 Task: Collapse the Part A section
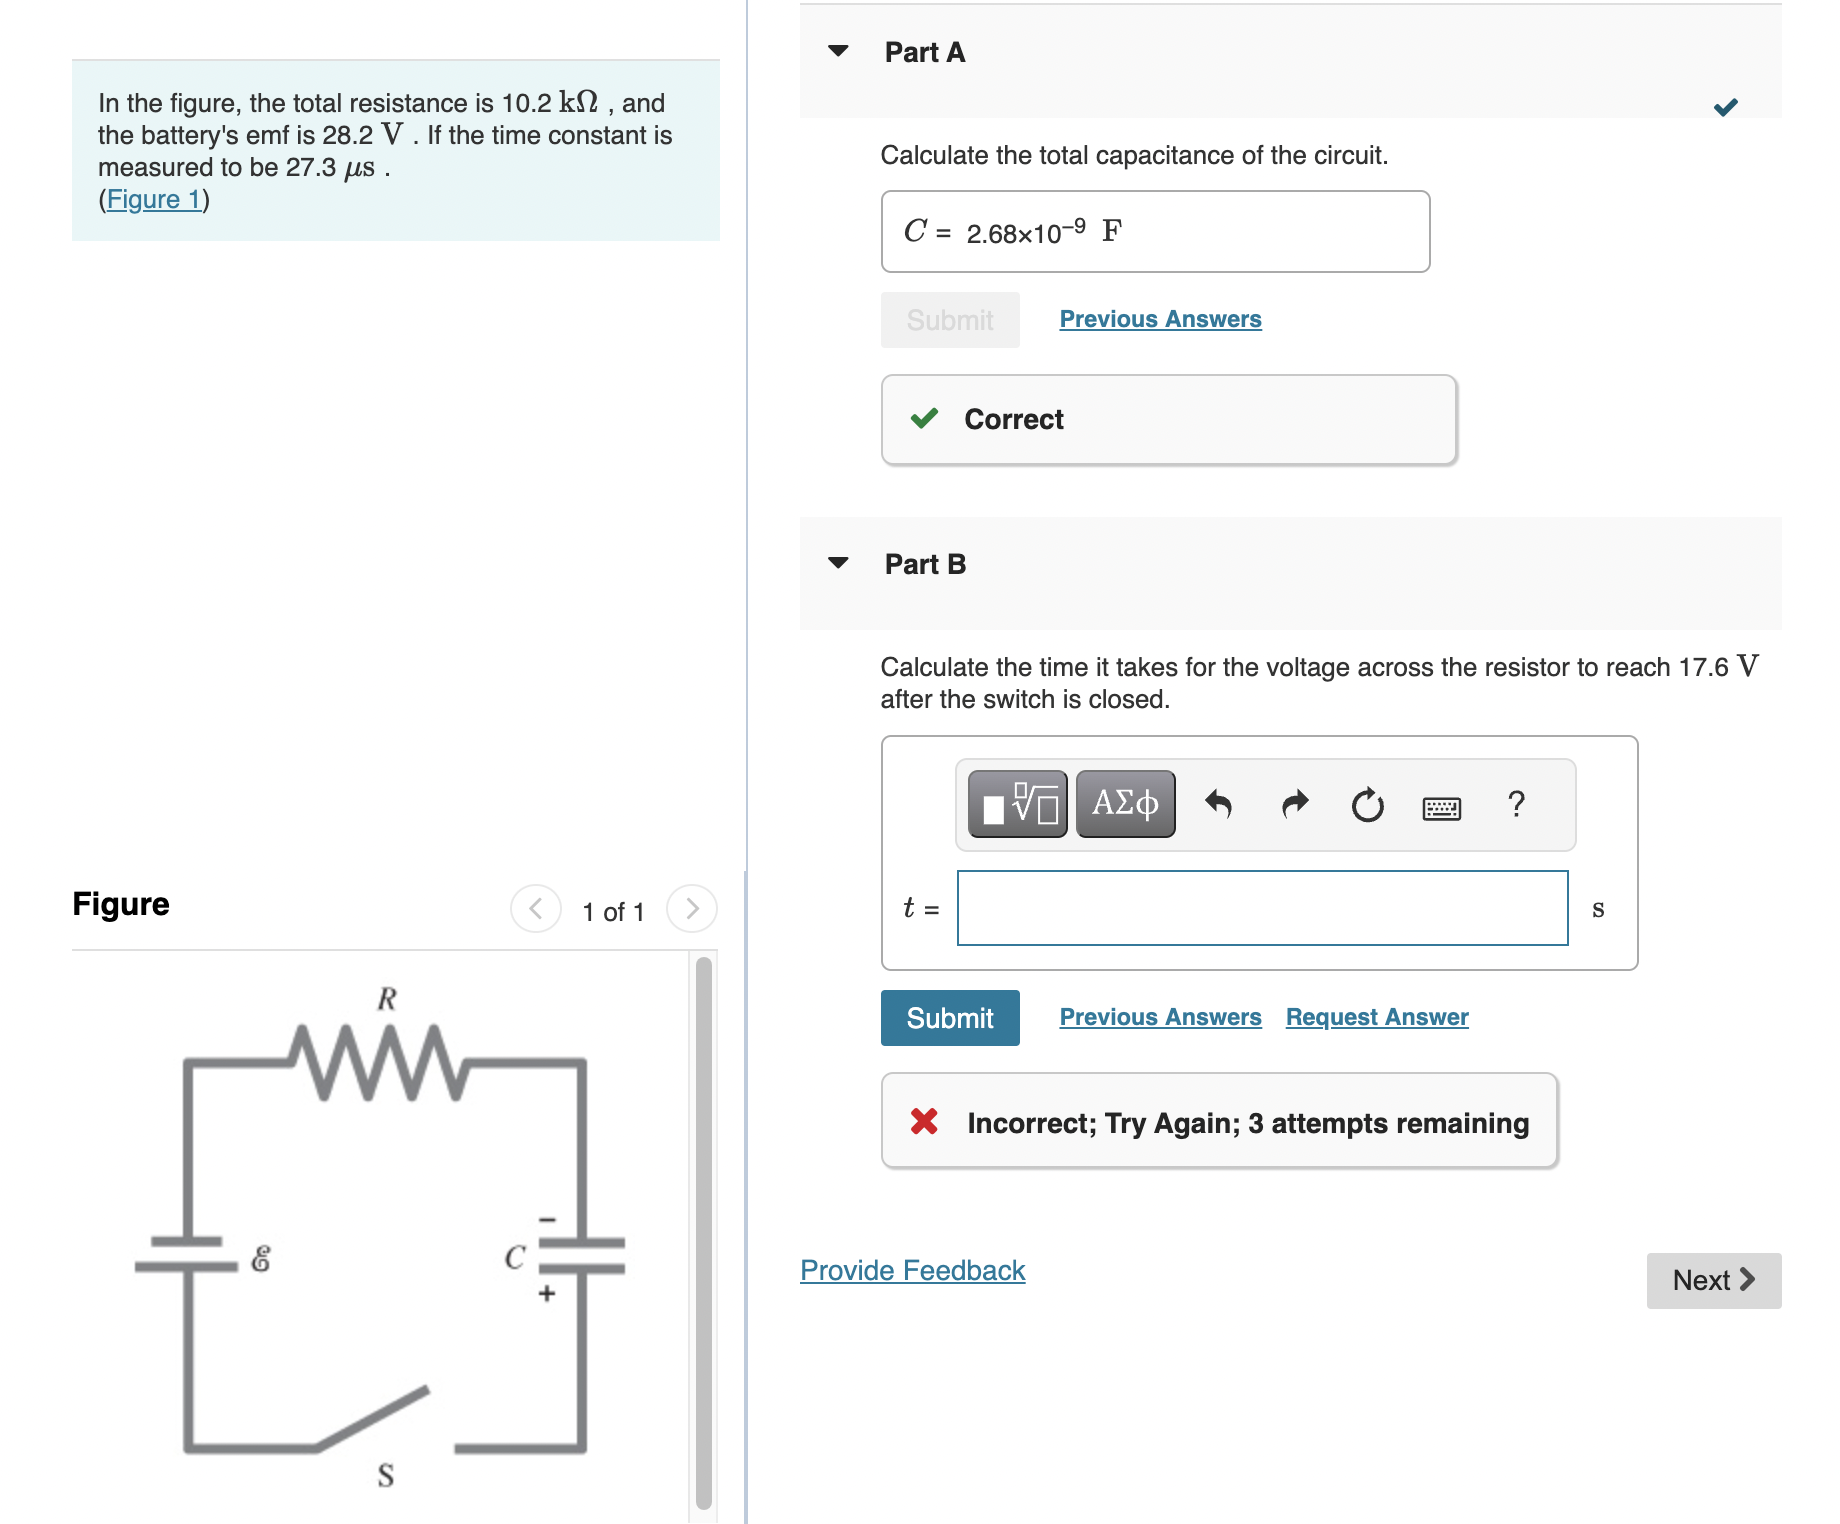tap(837, 52)
